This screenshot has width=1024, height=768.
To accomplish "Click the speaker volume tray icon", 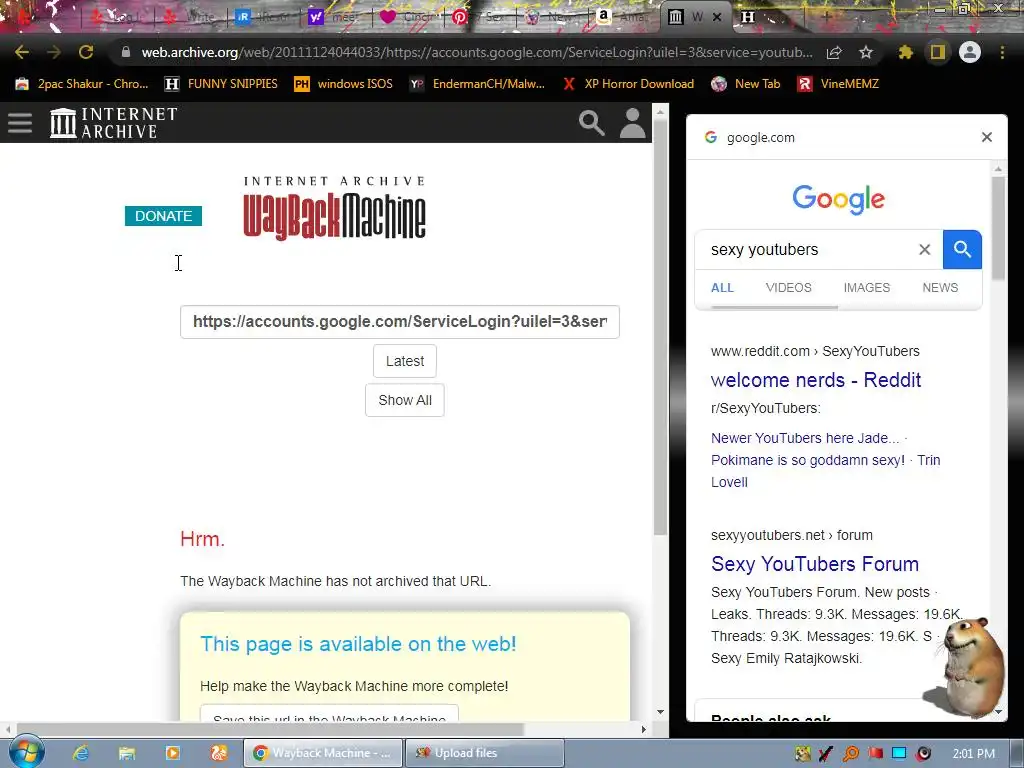I will point(923,754).
